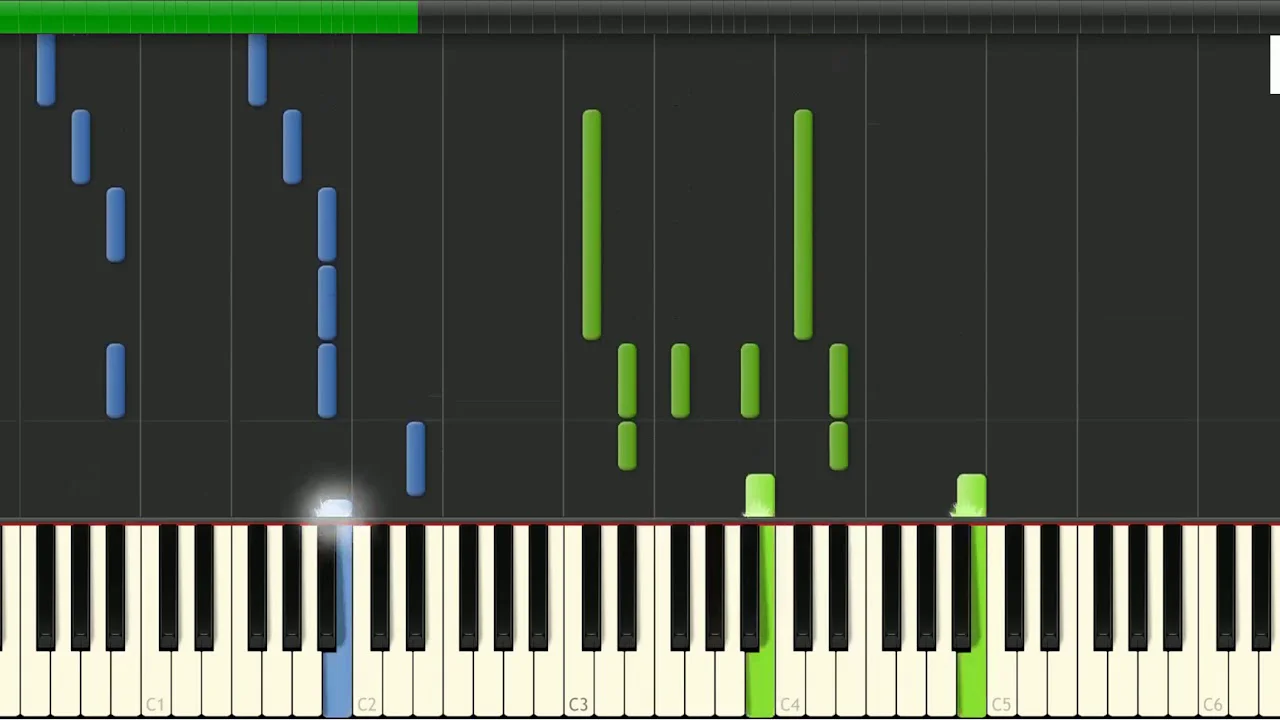Screen dimensions: 1280x720
Task: Click the leftmost tall green note bar
Action: coord(592,225)
